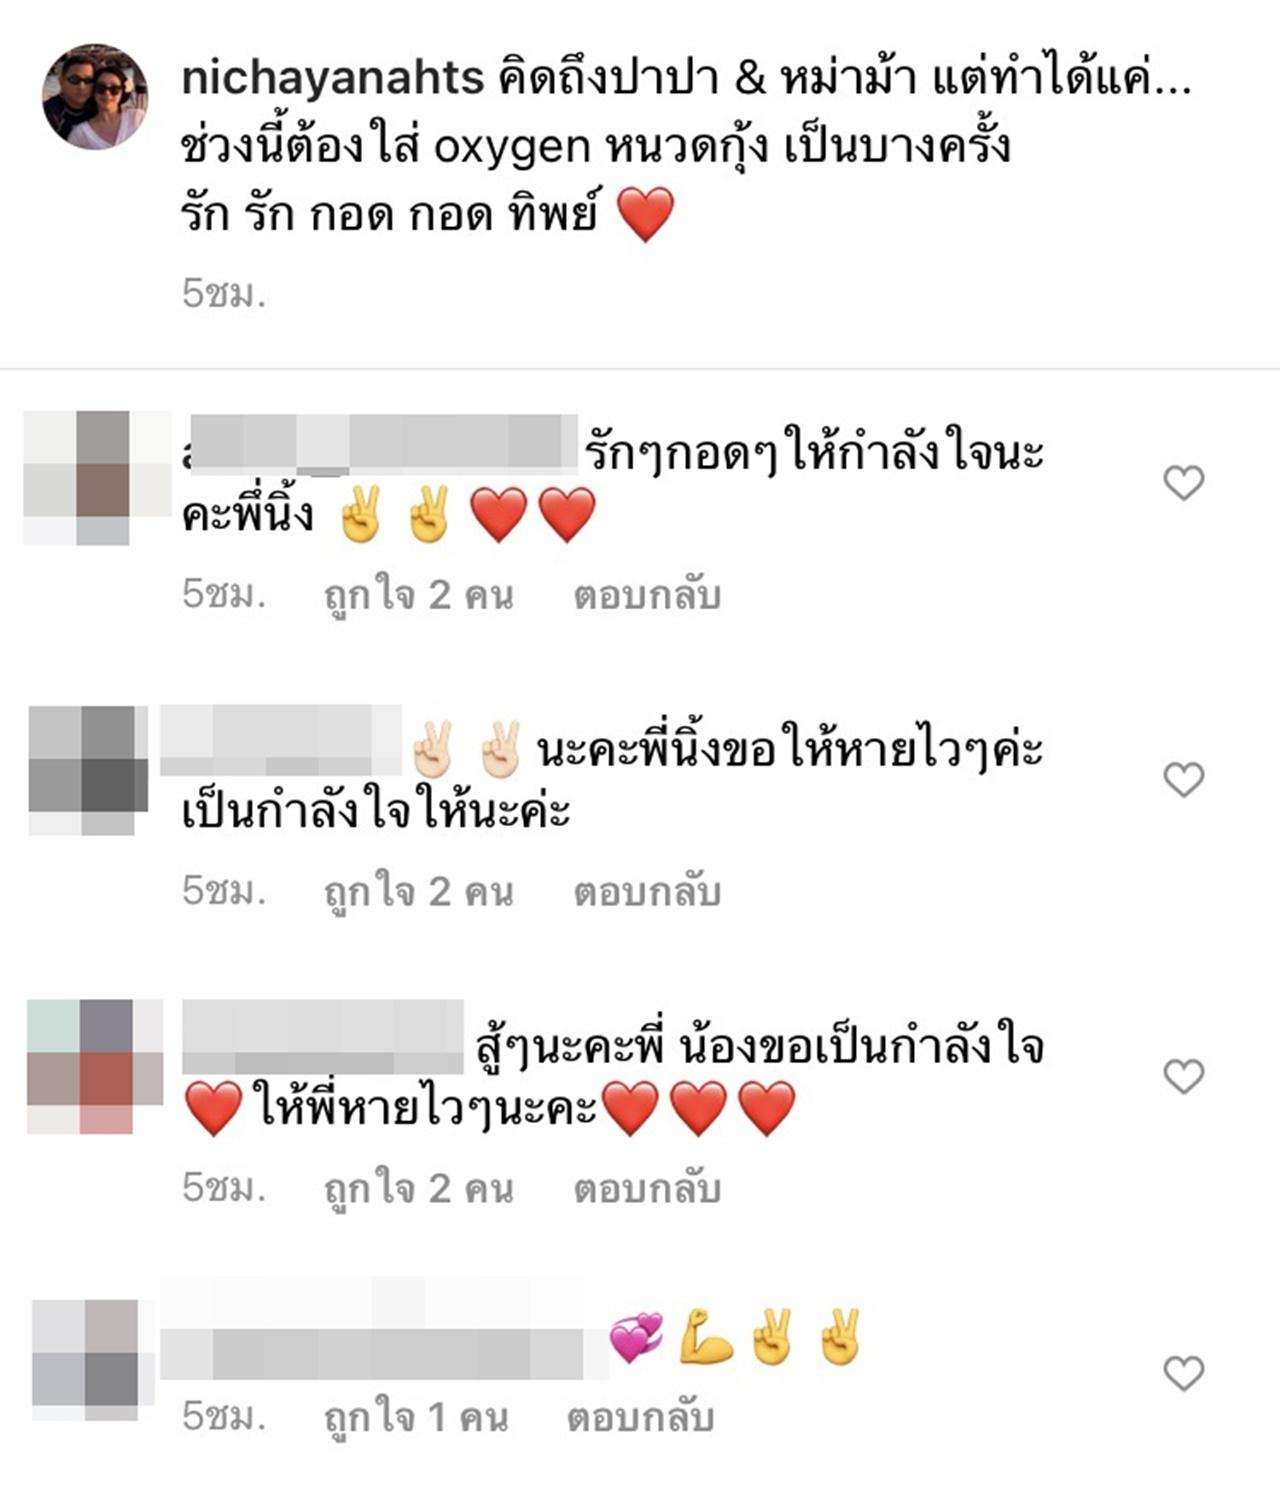
Task: Open nichayanahts profile picture
Action: pyautogui.click(x=95, y=96)
